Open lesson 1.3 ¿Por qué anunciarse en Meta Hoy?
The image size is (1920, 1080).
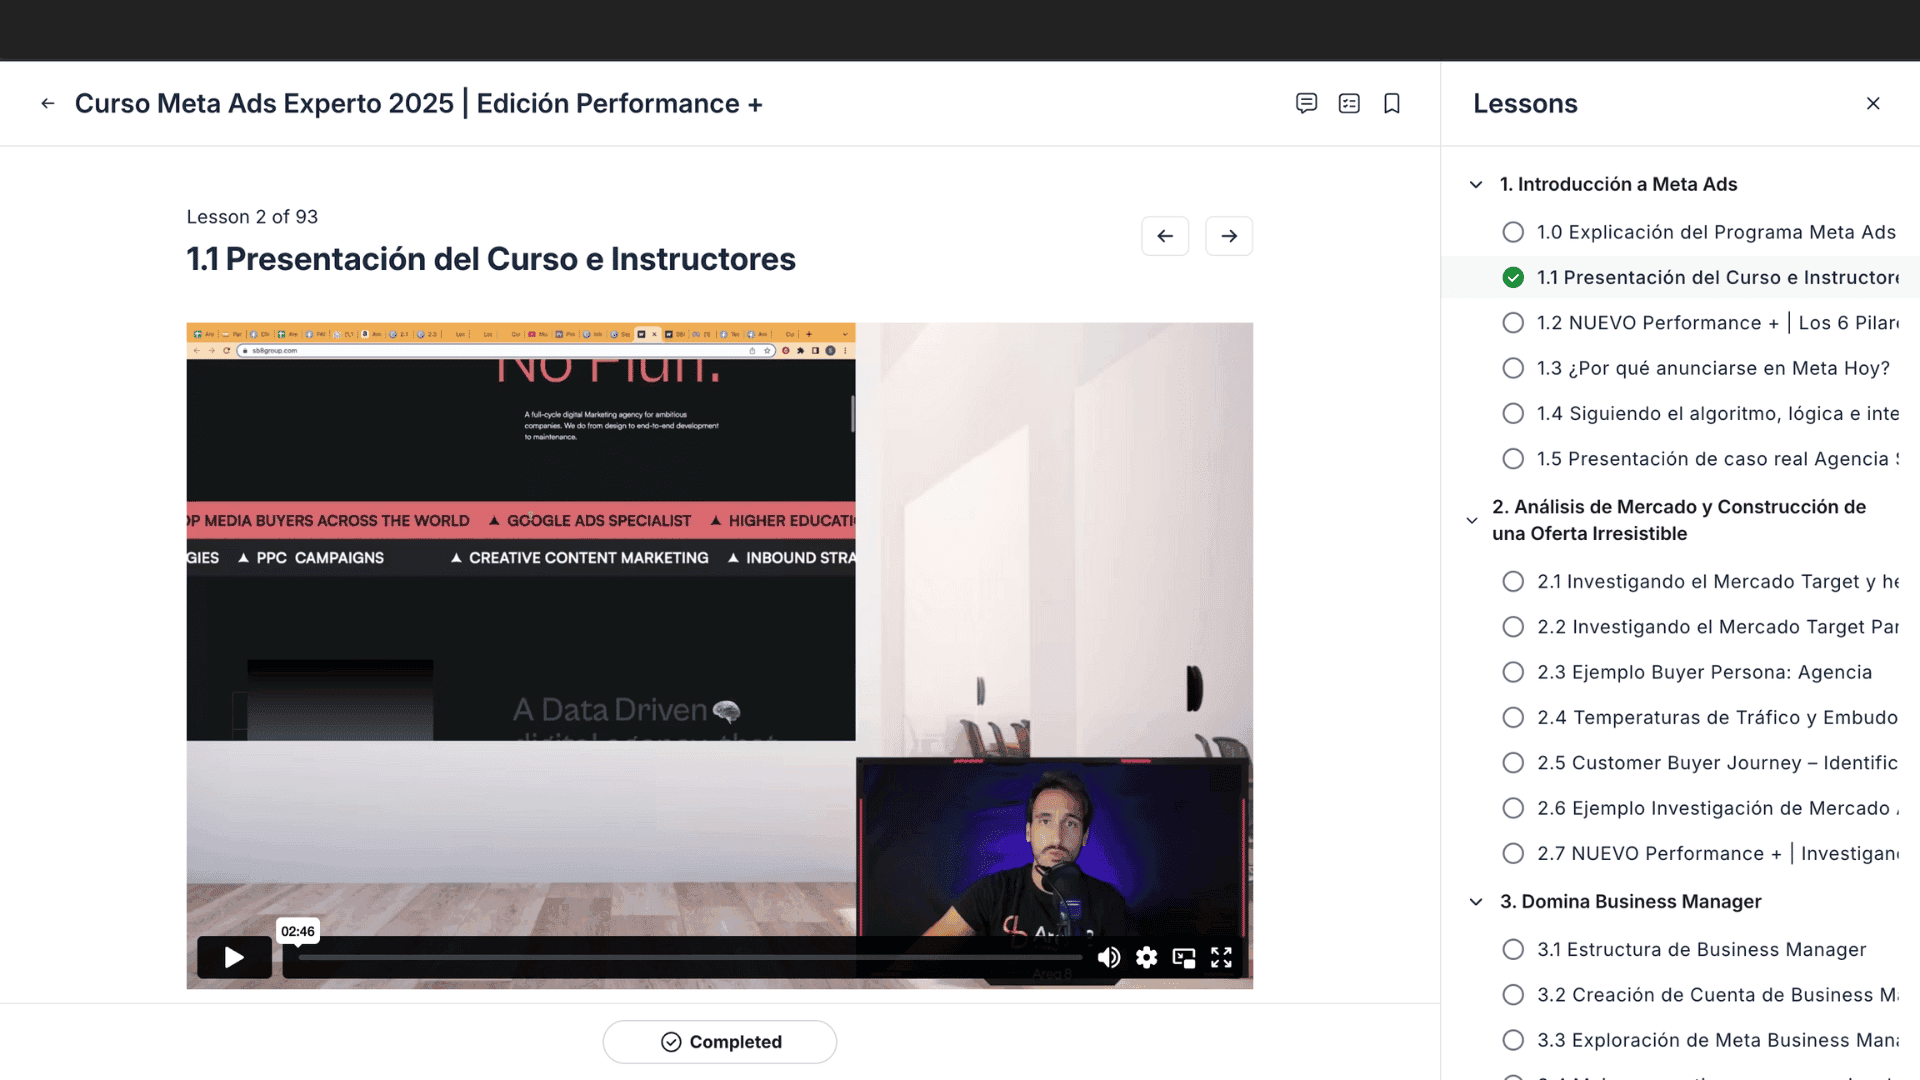1713,368
